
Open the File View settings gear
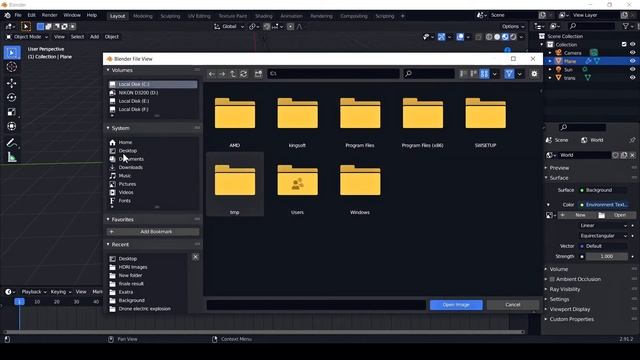tap(534, 74)
